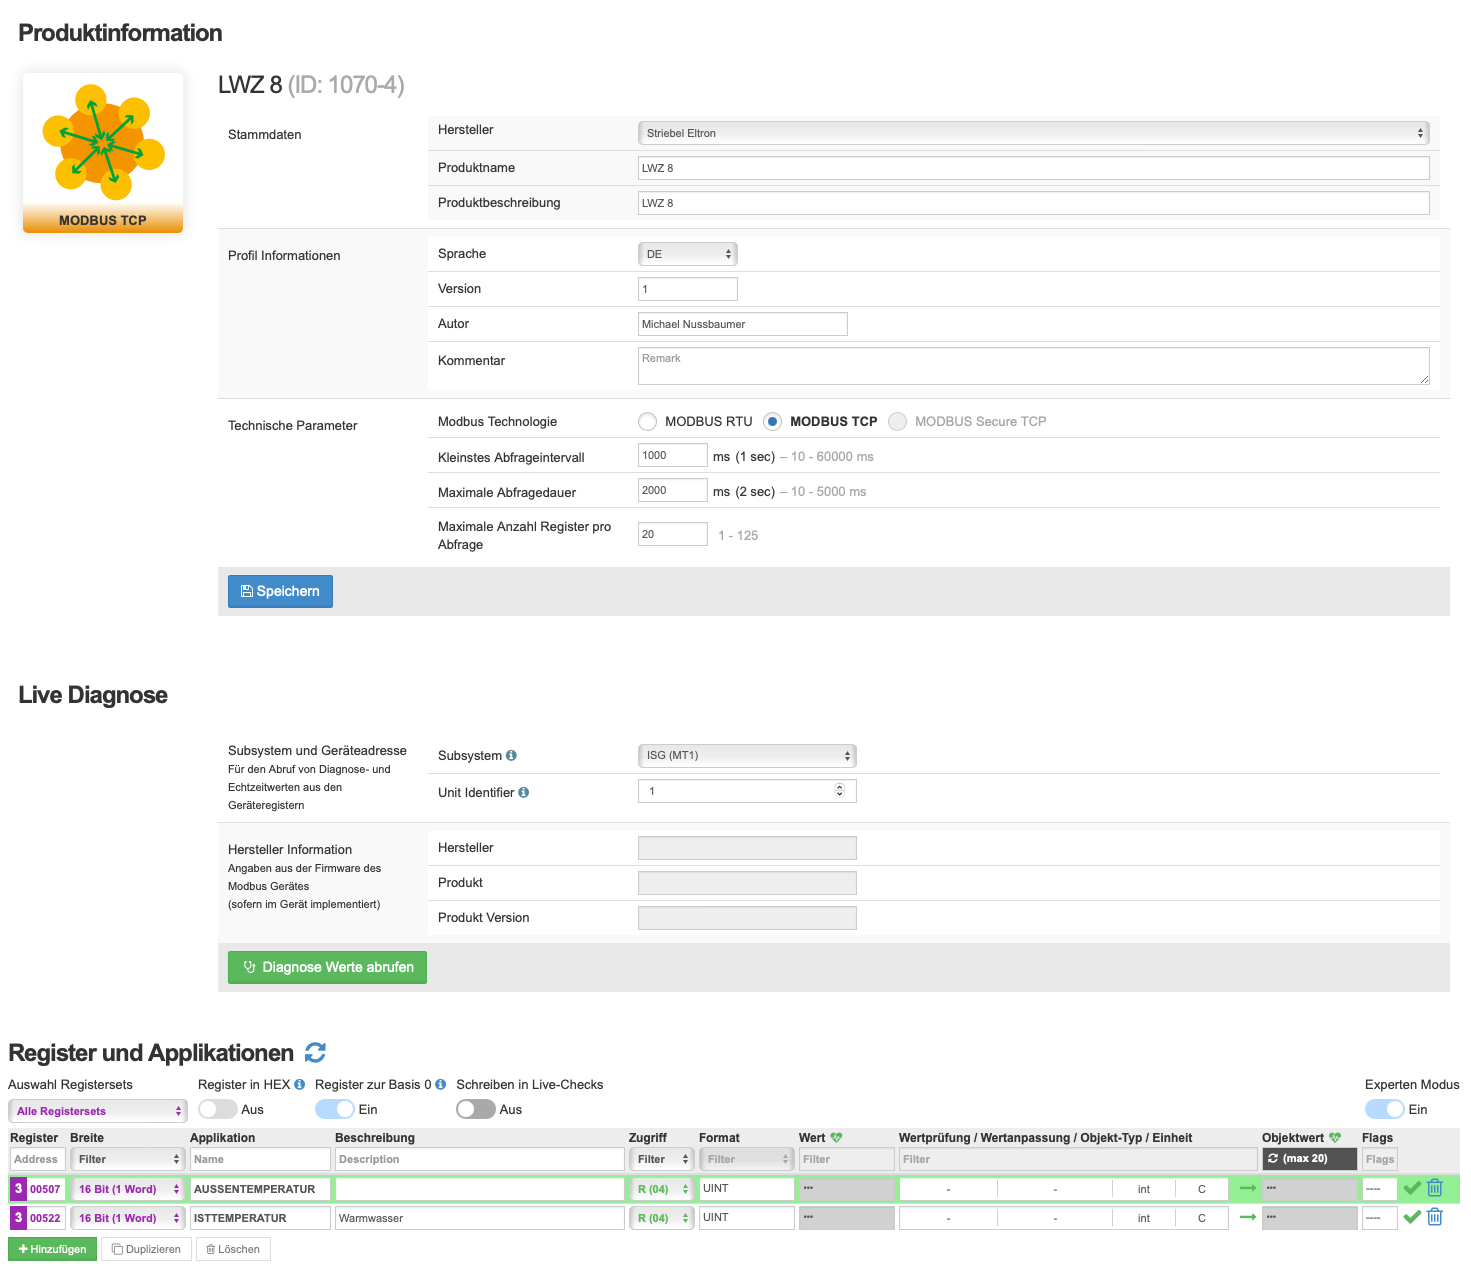Open the Alle Registersets dropdown
This screenshot has height=1271, width=1471.
97,1111
